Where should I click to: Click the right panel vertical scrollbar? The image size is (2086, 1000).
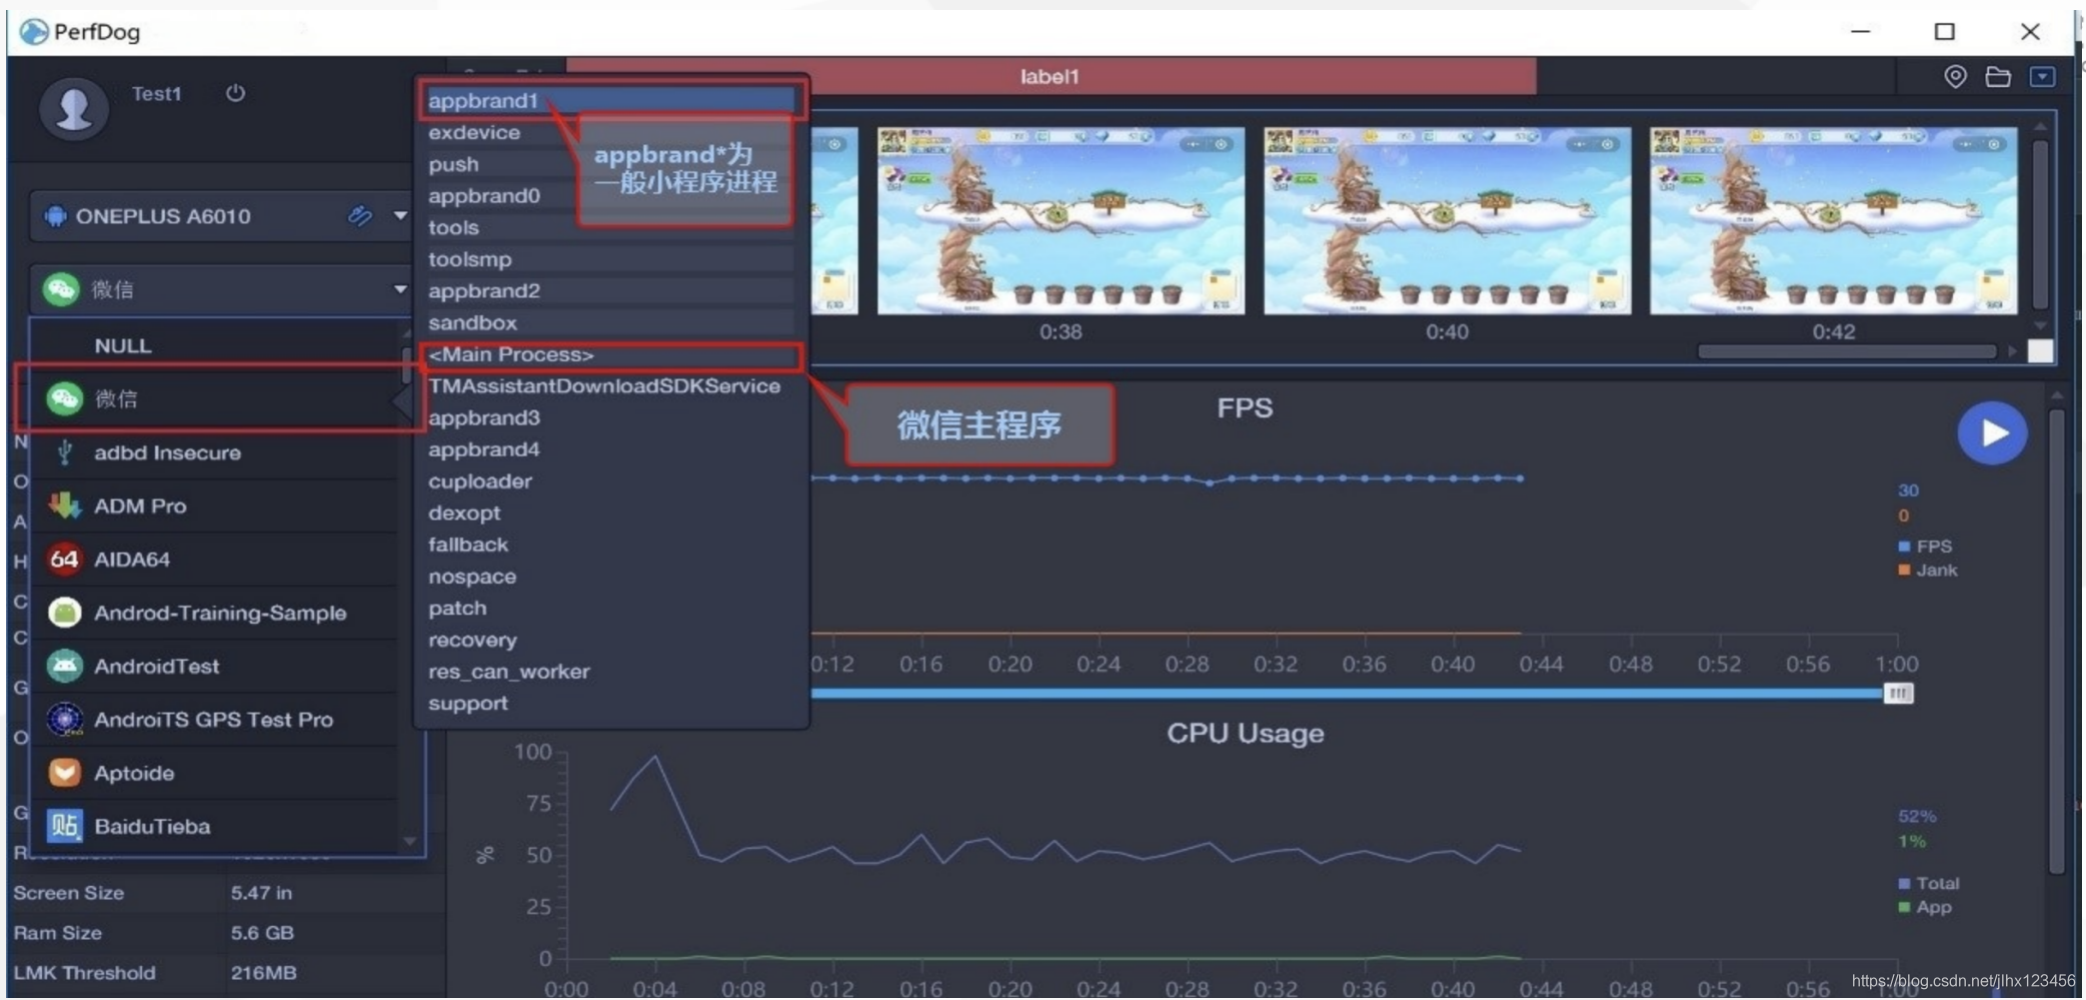tap(2056, 640)
